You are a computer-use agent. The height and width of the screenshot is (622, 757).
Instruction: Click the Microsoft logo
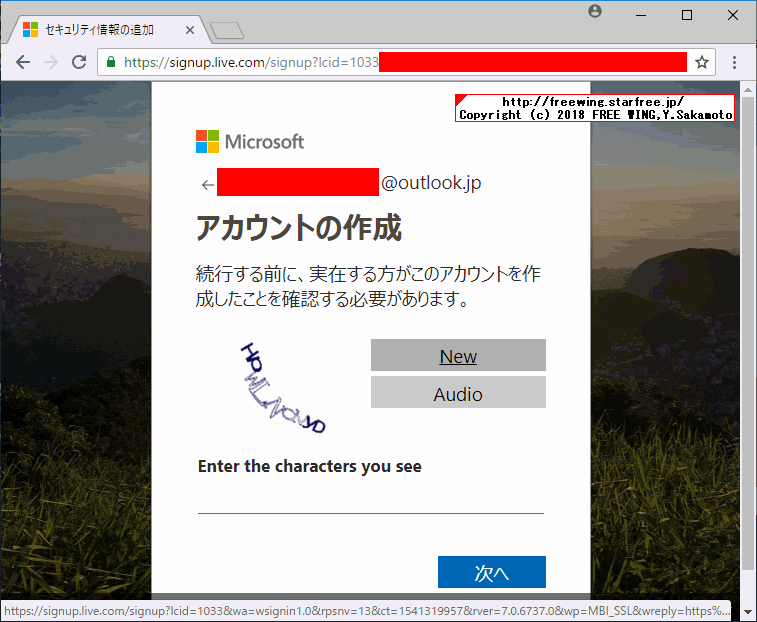[250, 141]
